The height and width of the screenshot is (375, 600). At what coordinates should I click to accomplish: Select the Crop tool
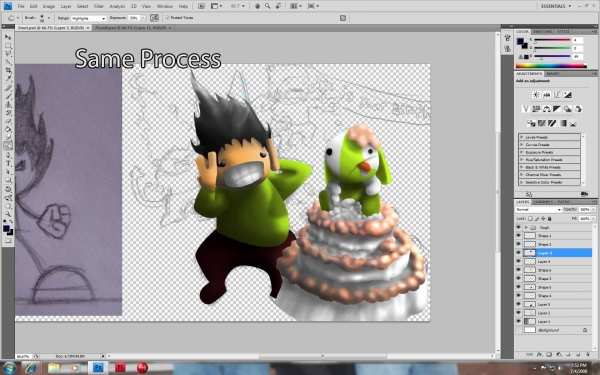click(x=8, y=71)
